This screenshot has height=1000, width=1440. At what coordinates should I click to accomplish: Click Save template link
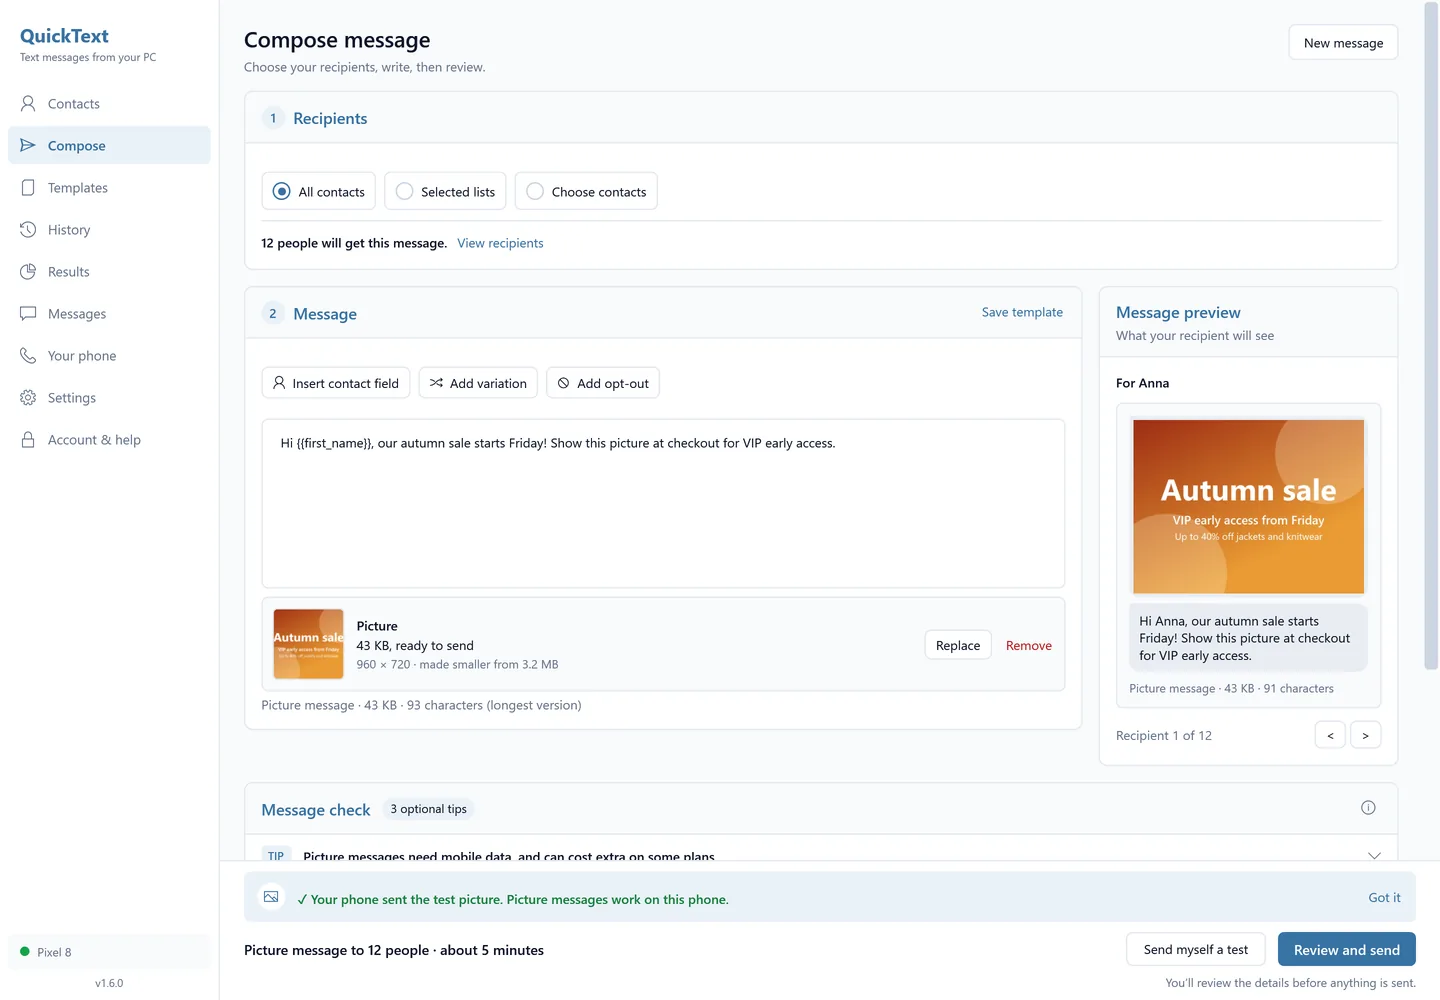pos(1022,312)
